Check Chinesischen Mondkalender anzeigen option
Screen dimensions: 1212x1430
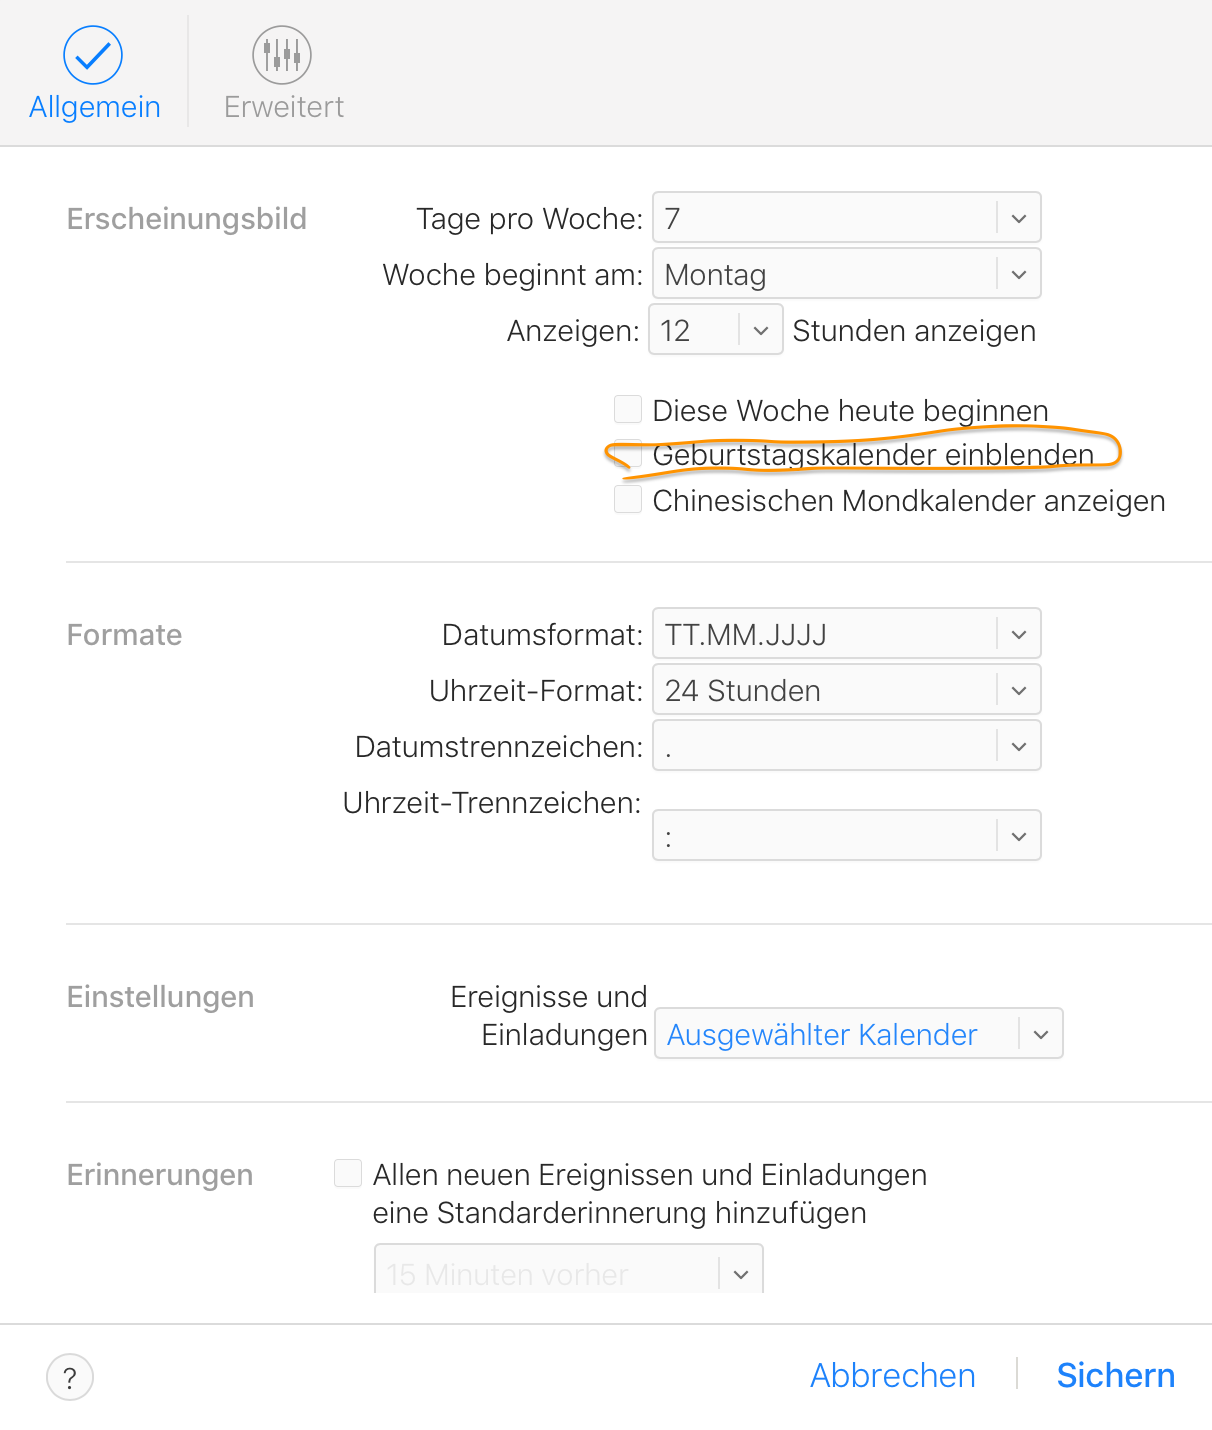628,499
